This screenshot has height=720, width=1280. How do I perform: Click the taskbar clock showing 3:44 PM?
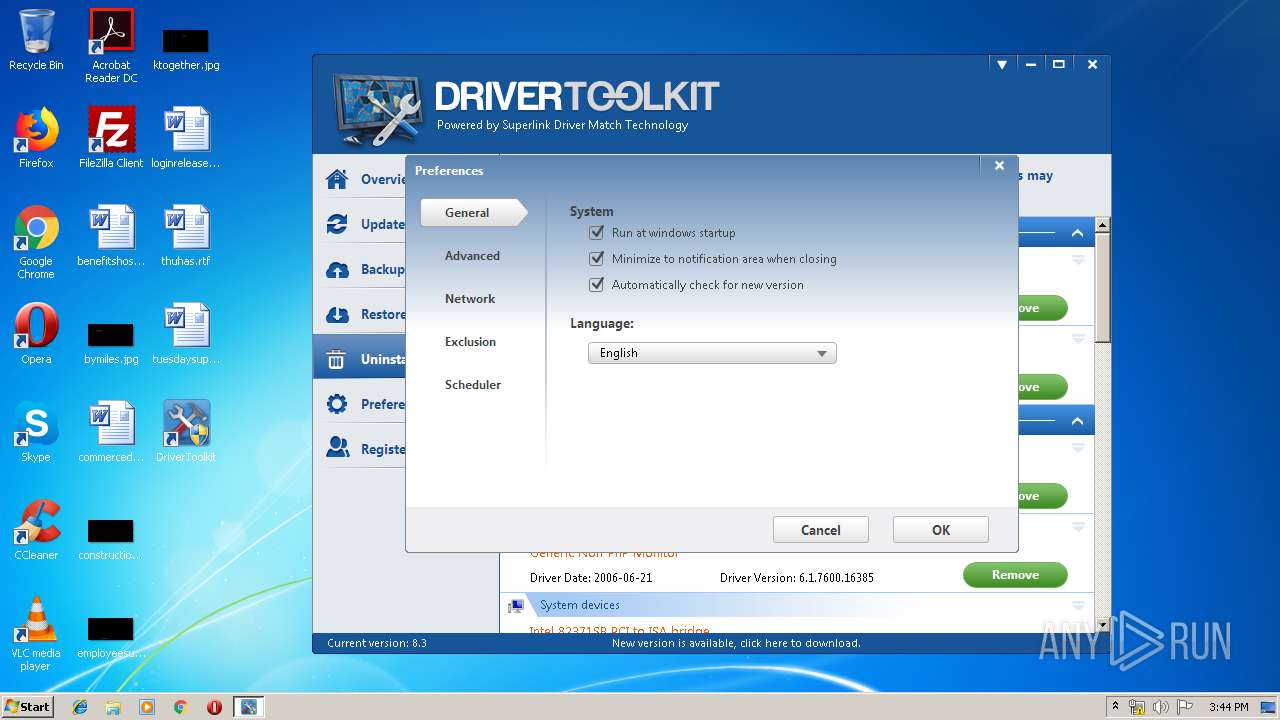point(1228,707)
